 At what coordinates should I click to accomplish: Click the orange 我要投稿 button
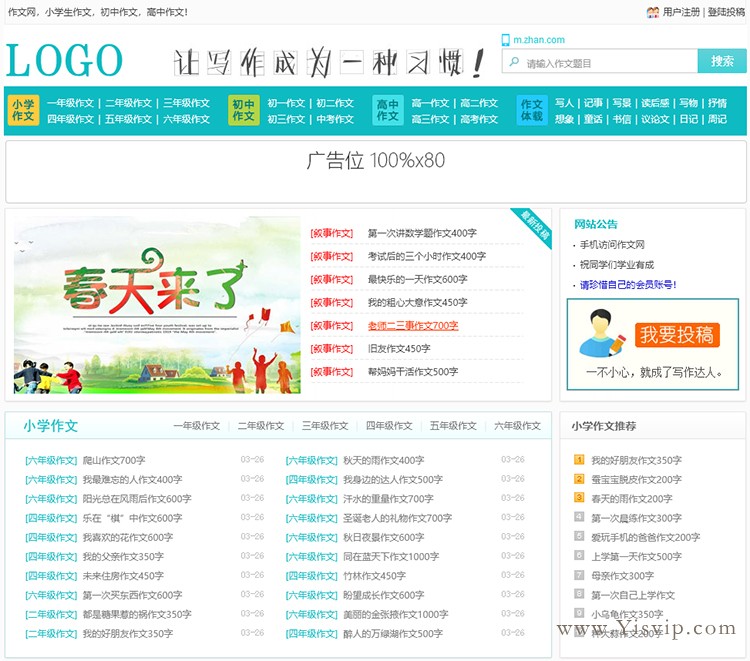tap(677, 334)
